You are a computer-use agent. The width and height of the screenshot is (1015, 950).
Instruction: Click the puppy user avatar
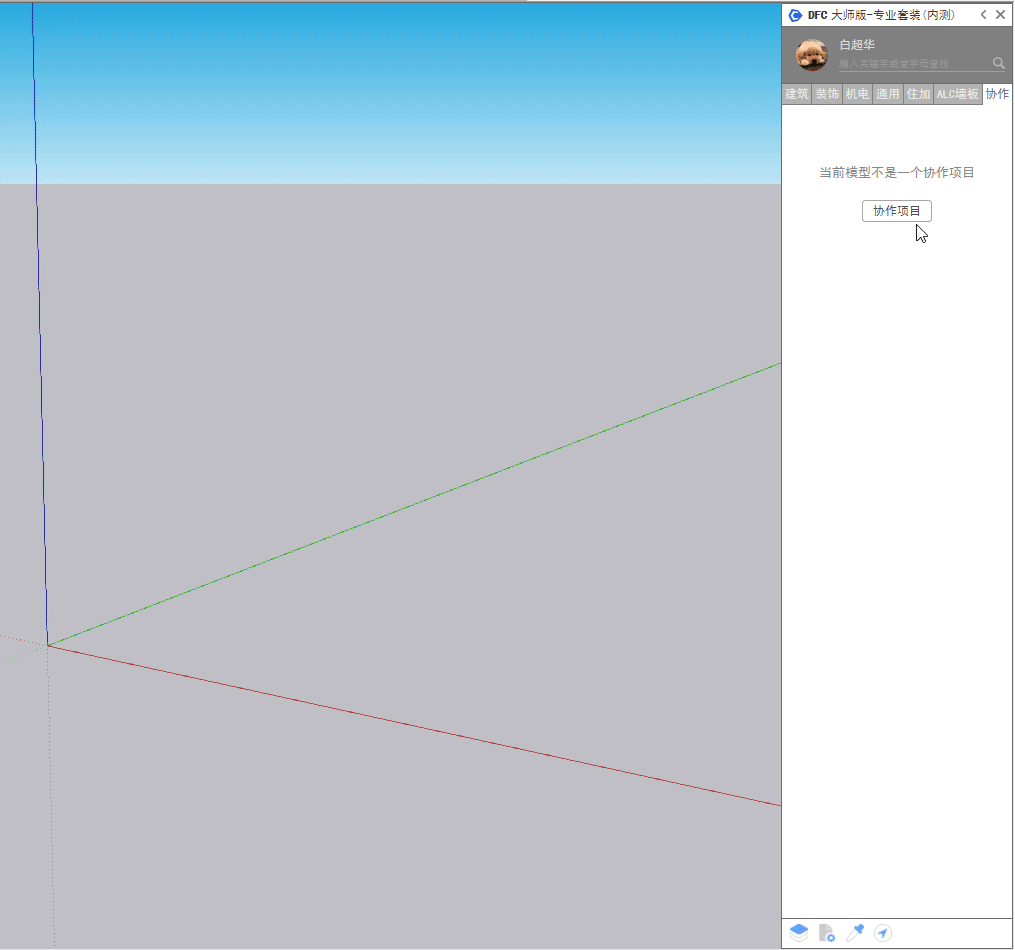(x=812, y=55)
